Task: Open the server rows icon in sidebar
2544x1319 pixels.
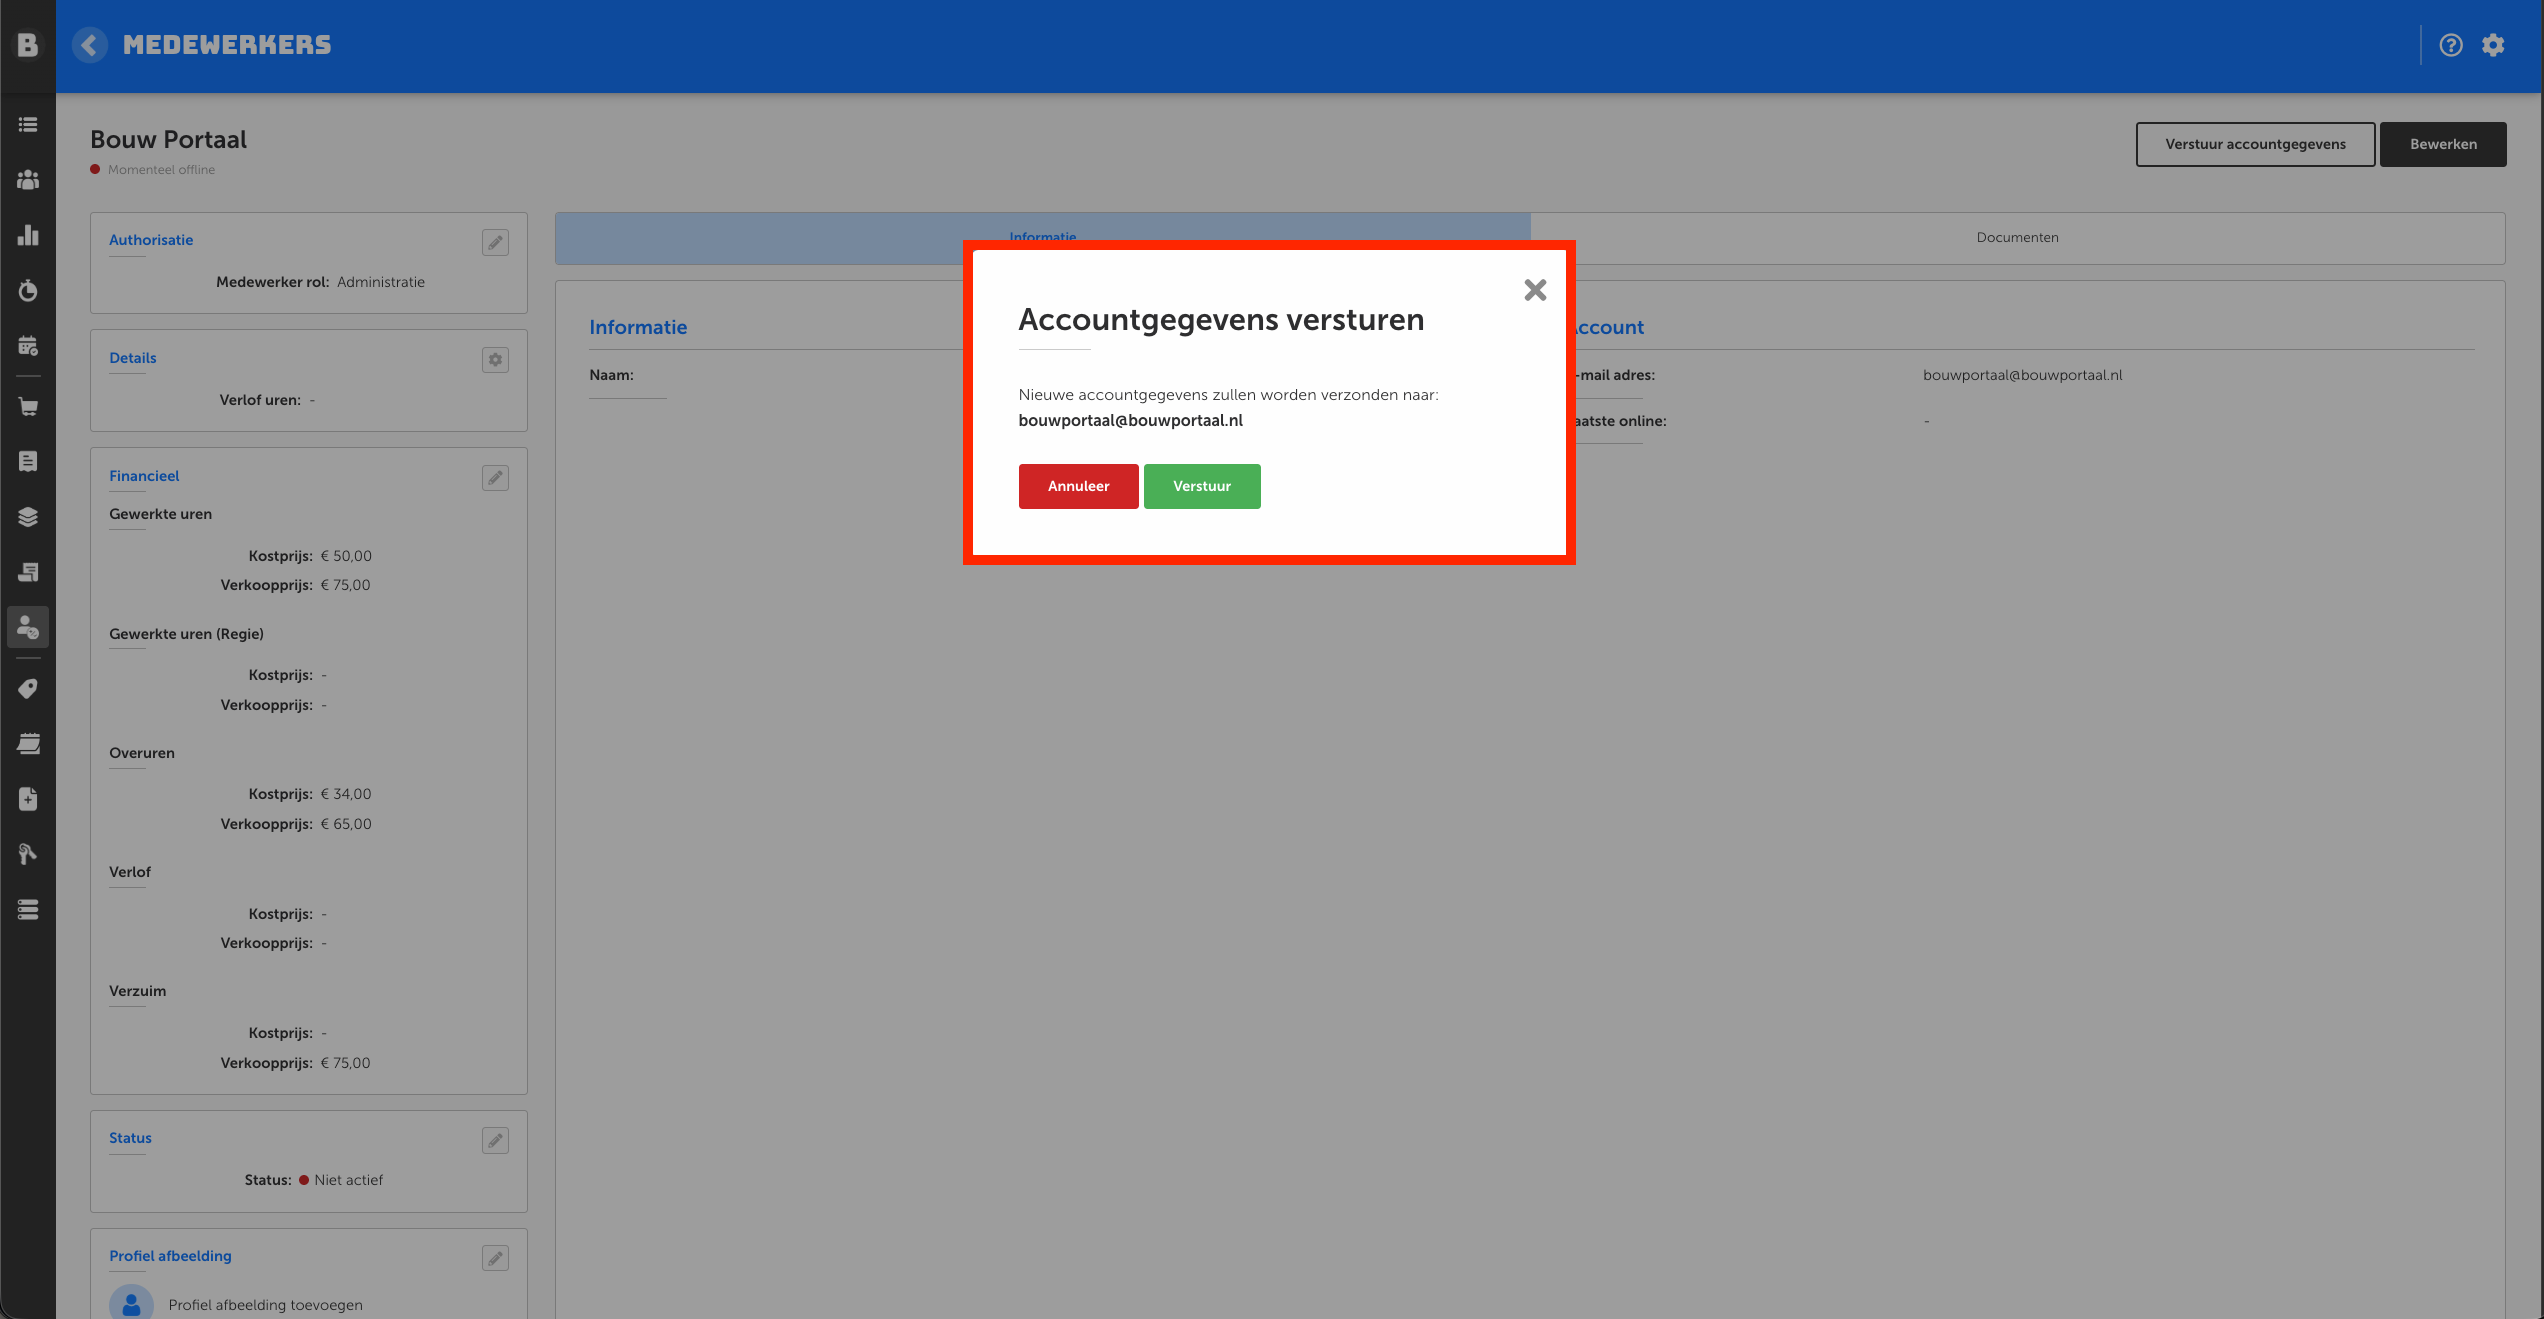Action: [x=28, y=910]
